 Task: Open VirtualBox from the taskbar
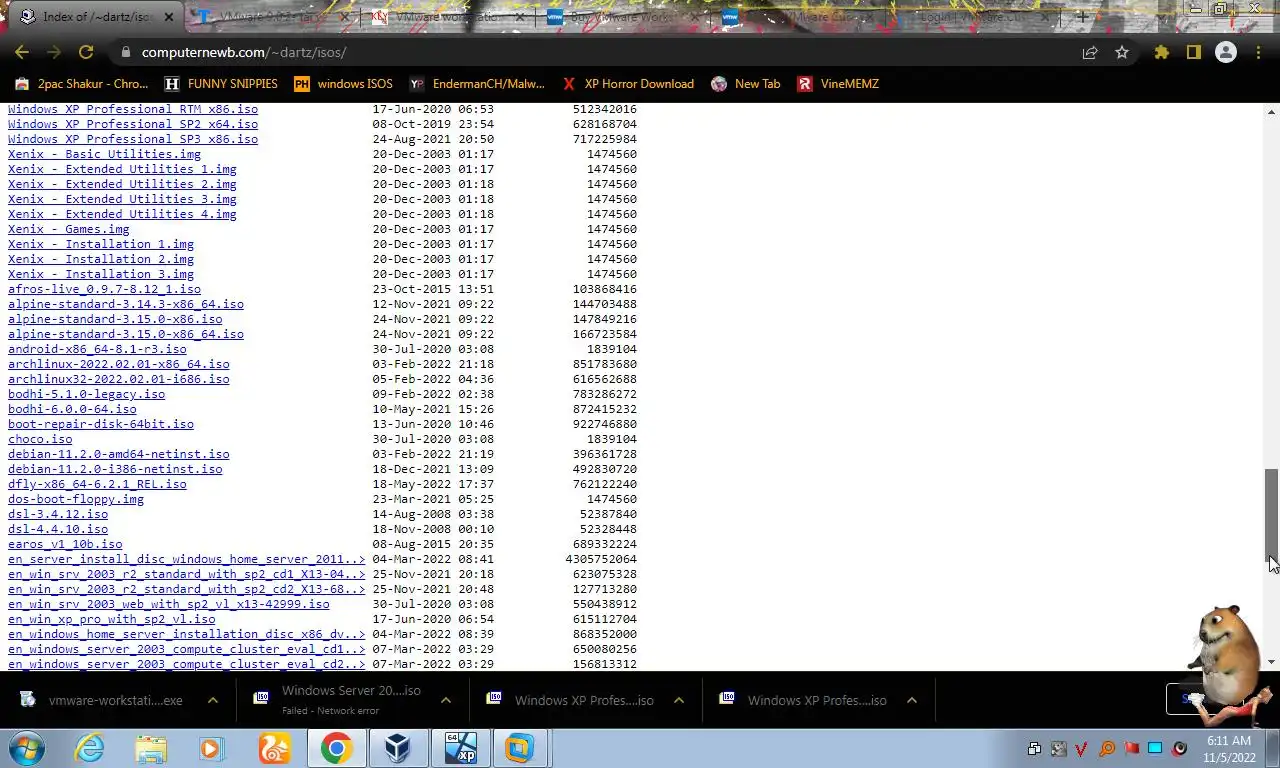398,748
